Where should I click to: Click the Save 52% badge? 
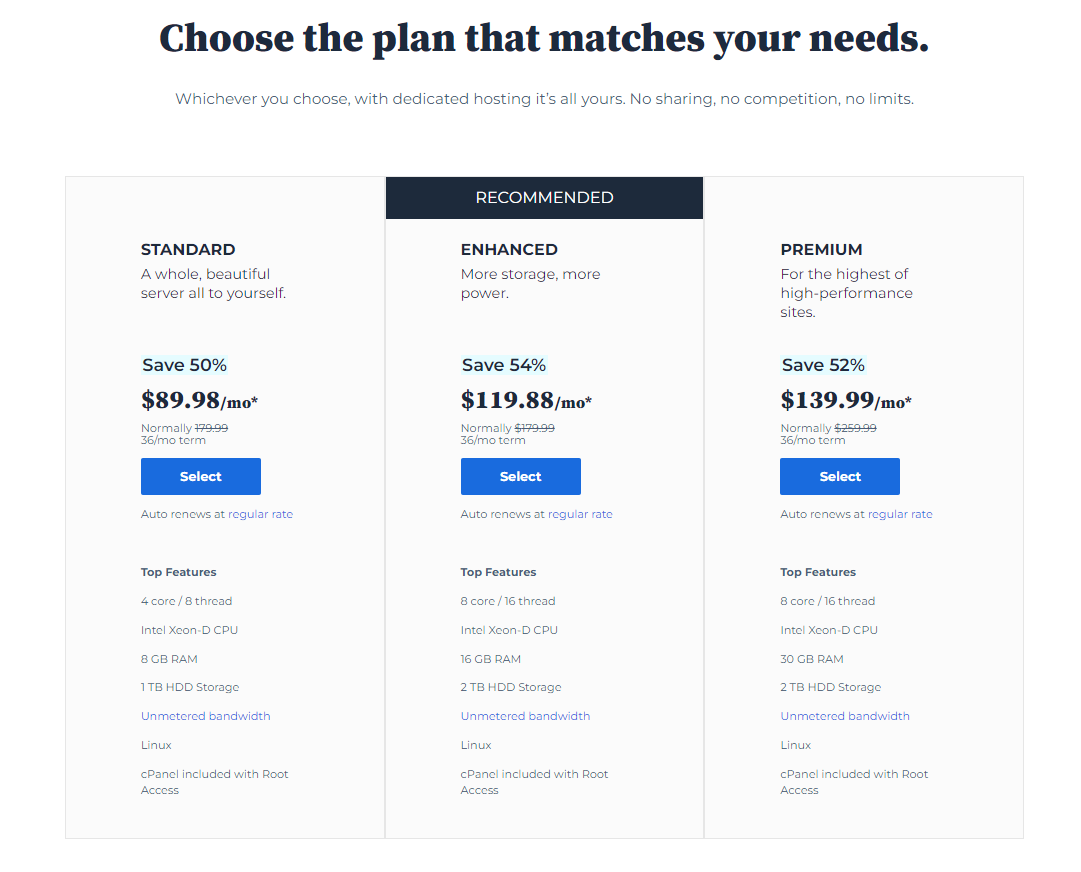823,365
